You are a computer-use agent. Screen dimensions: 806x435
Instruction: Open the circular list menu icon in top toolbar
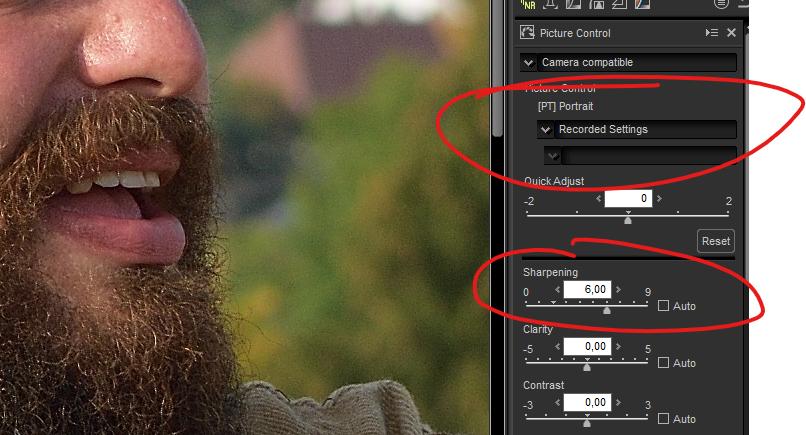(721, 4)
